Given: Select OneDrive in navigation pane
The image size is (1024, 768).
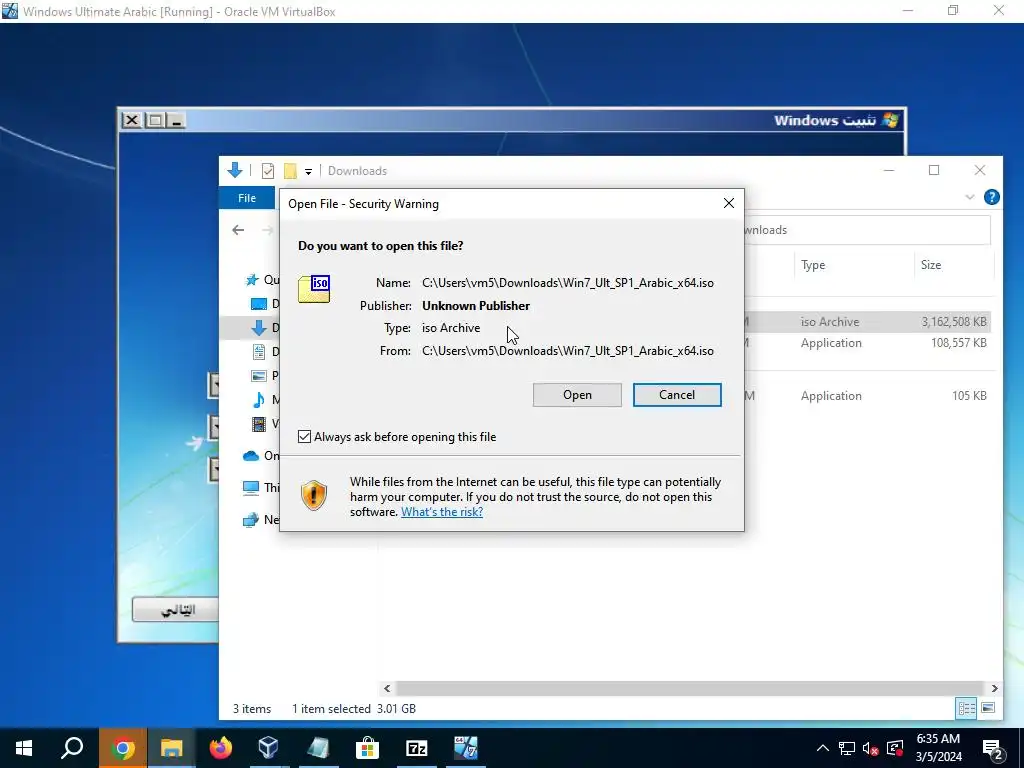Looking at the screenshot, I should [260, 456].
